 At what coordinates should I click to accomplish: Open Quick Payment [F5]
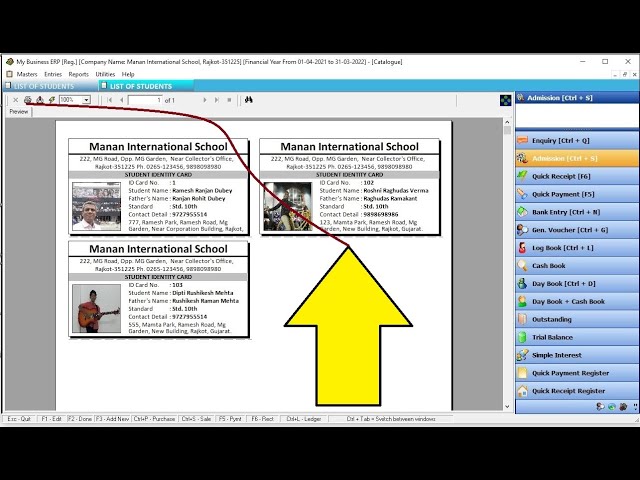(x=577, y=194)
